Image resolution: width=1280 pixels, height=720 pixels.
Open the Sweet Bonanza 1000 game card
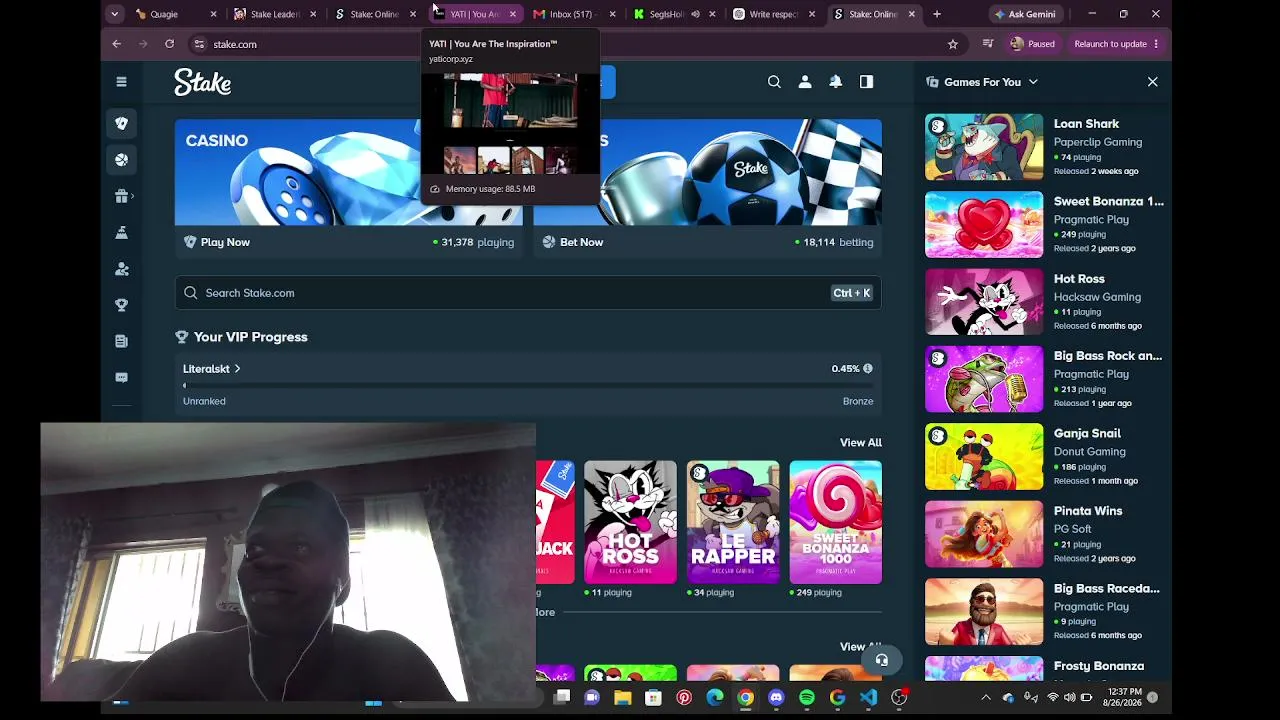[x=836, y=522]
